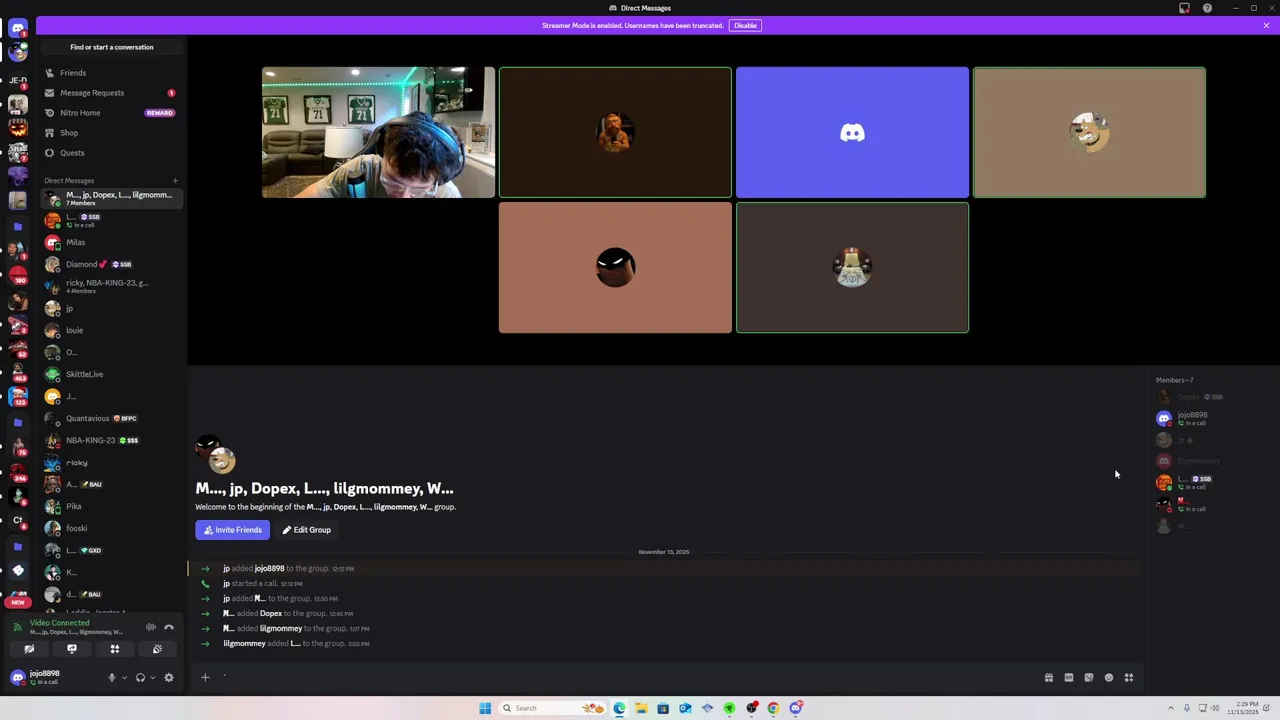The width and height of the screenshot is (1280, 720).
Task: Deafen with the headphones icon
Action: coord(140,677)
